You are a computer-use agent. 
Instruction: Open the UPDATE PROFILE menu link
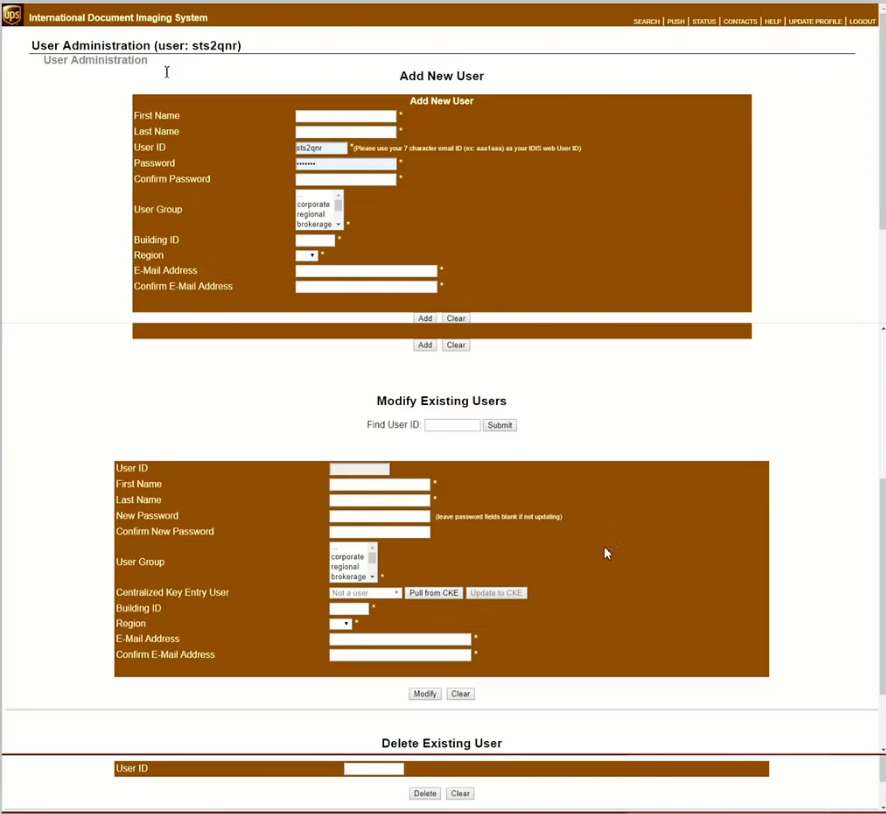815,21
